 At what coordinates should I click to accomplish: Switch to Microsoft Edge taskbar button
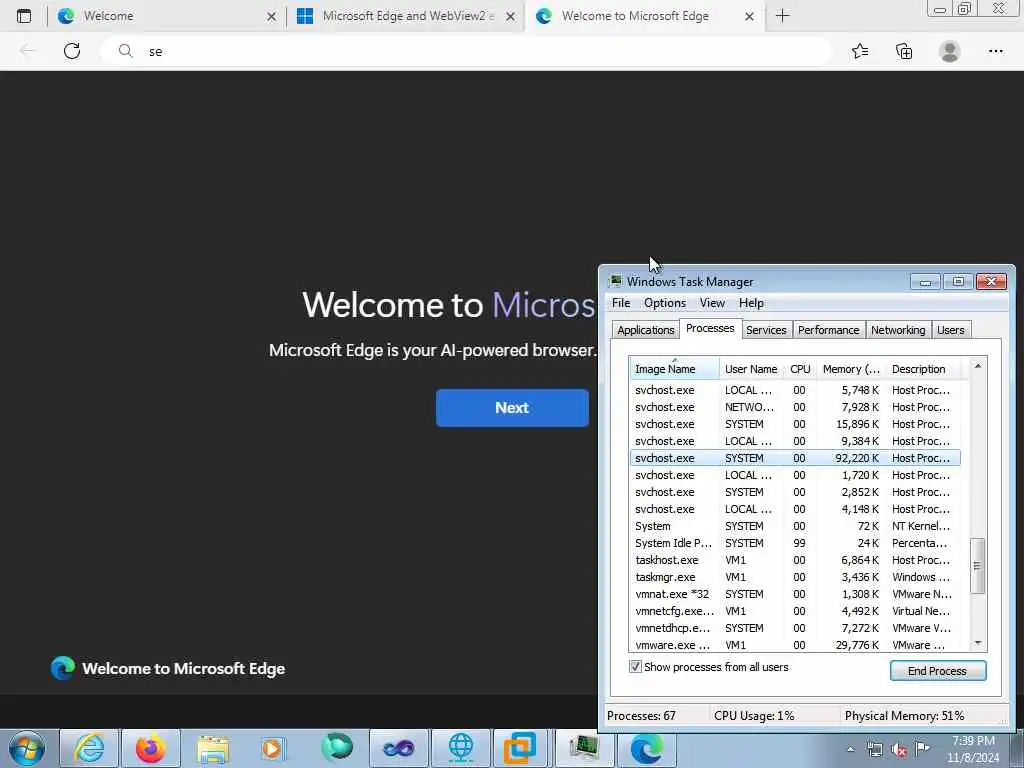coord(646,748)
